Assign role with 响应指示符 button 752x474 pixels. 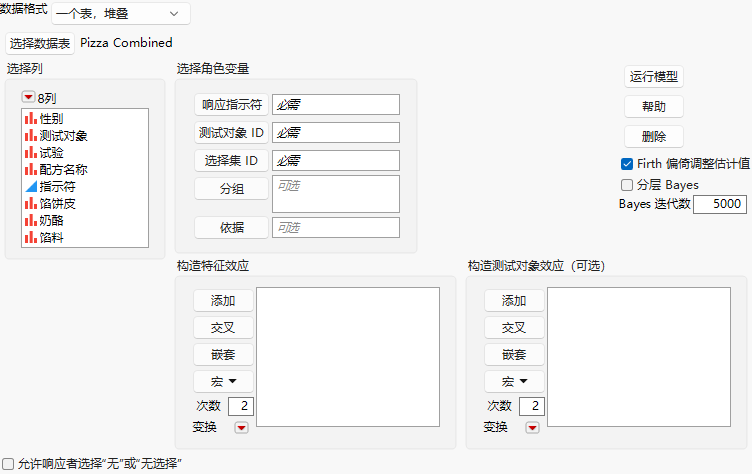(x=232, y=105)
